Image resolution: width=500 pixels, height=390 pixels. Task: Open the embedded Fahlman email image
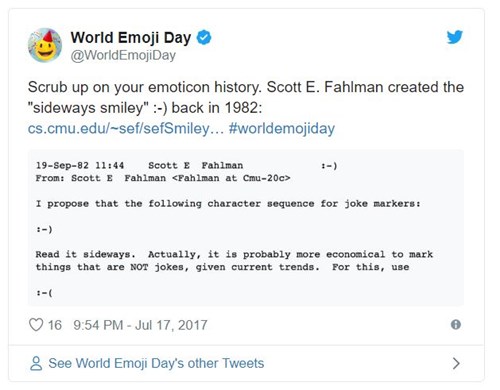point(246,228)
